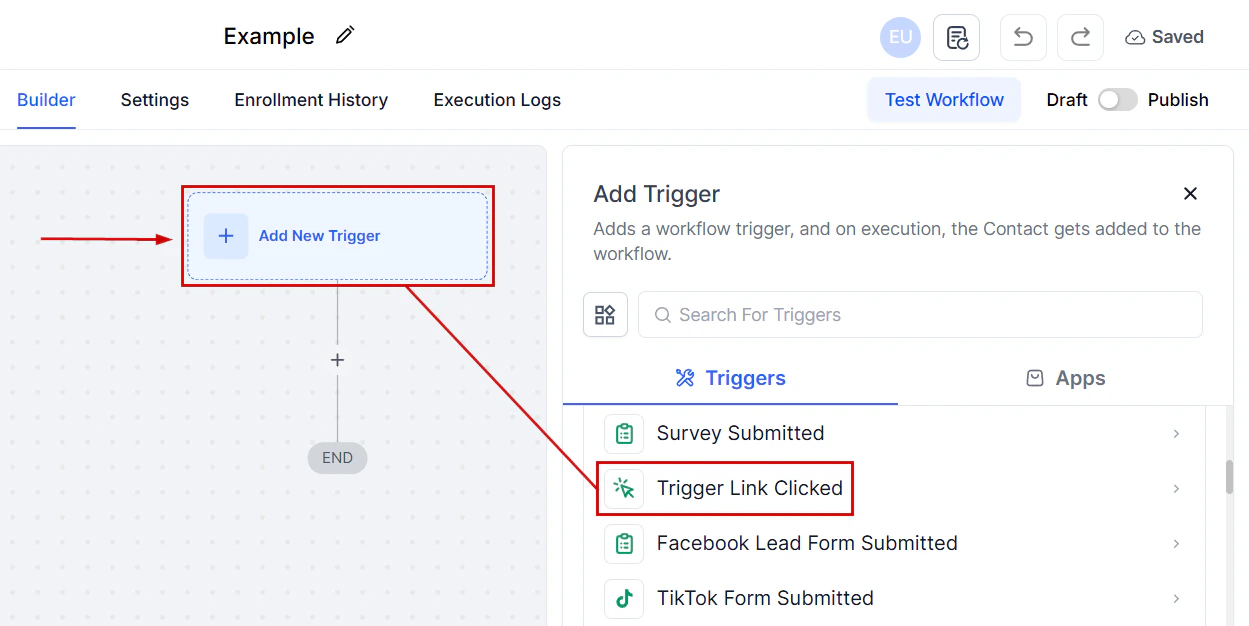The width and height of the screenshot is (1249, 626).
Task: Select the Trigger Link Clicked cursor icon
Action: click(x=623, y=488)
